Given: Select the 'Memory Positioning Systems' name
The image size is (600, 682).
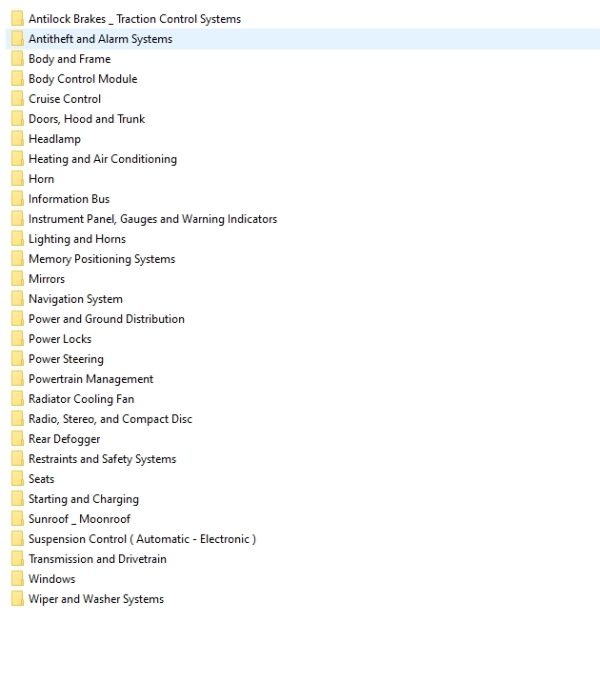Looking at the screenshot, I should point(102,259).
